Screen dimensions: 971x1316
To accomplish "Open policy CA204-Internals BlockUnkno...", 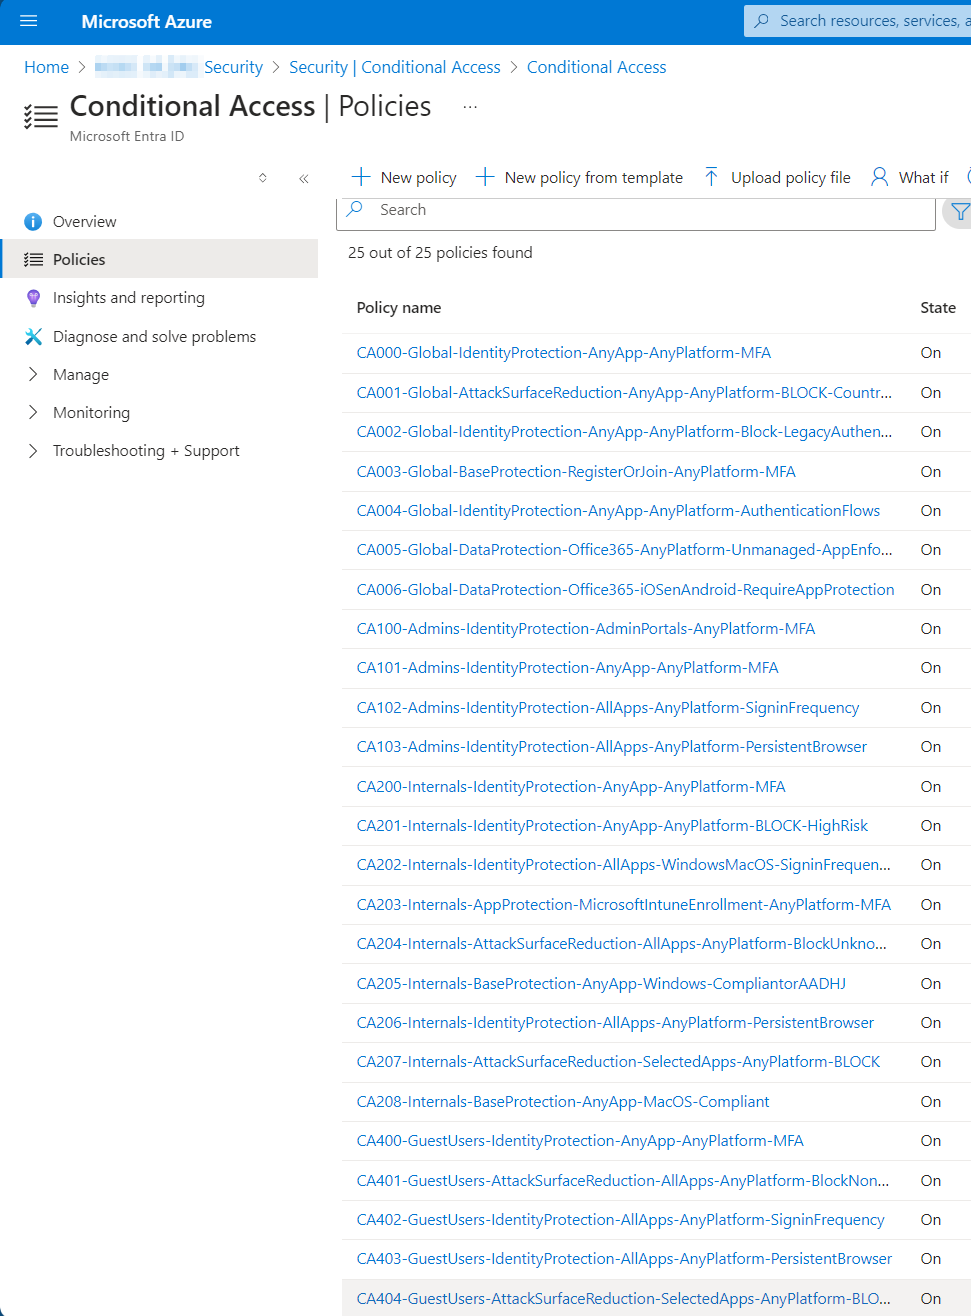I will click(x=622, y=944).
